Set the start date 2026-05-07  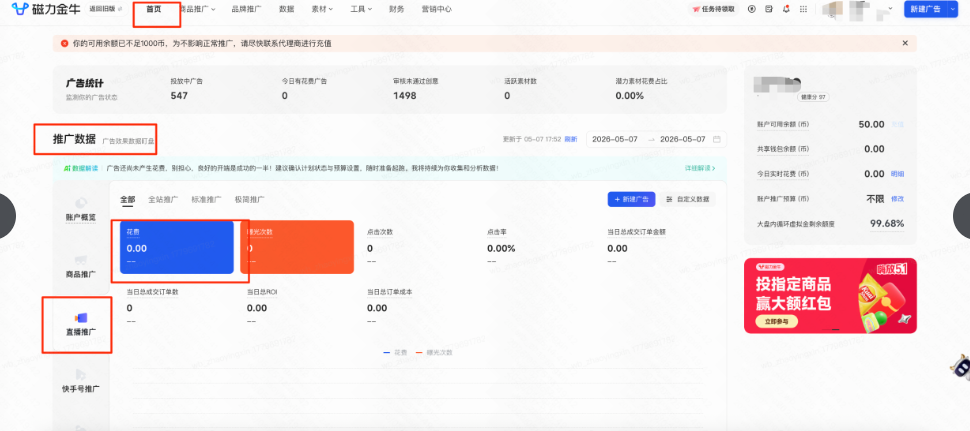(x=615, y=139)
